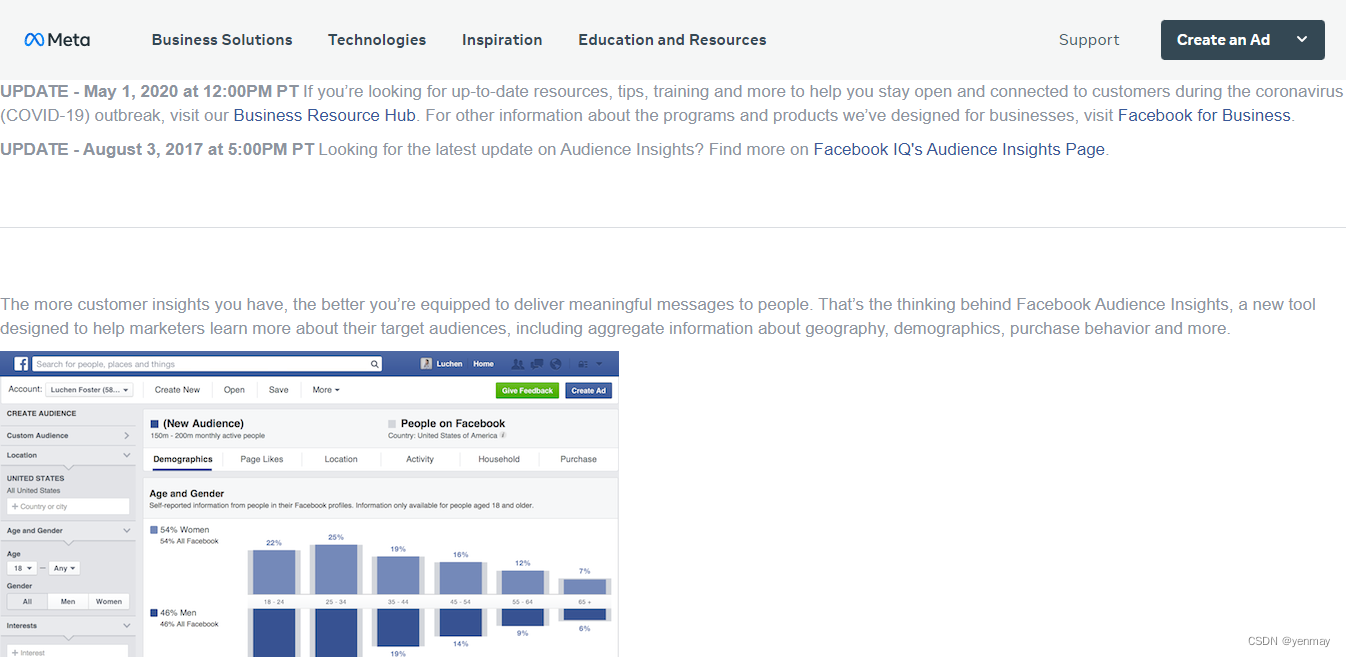Open the Inspiration menu
Viewport: 1346px width, 657px height.
click(502, 40)
